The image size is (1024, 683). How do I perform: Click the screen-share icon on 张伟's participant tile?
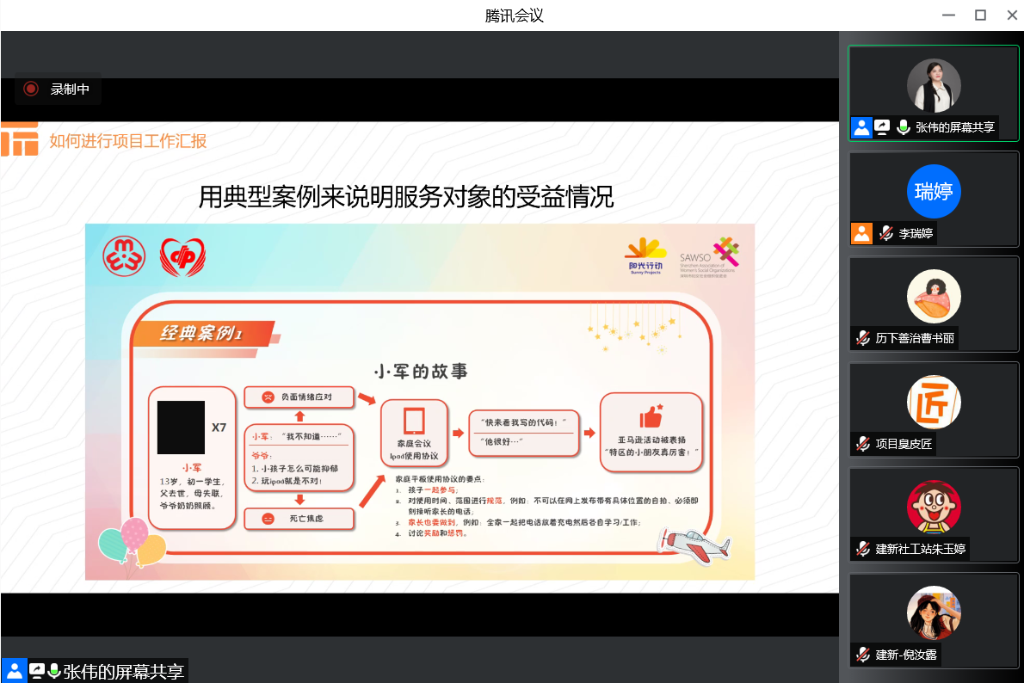pyautogui.click(x=882, y=127)
